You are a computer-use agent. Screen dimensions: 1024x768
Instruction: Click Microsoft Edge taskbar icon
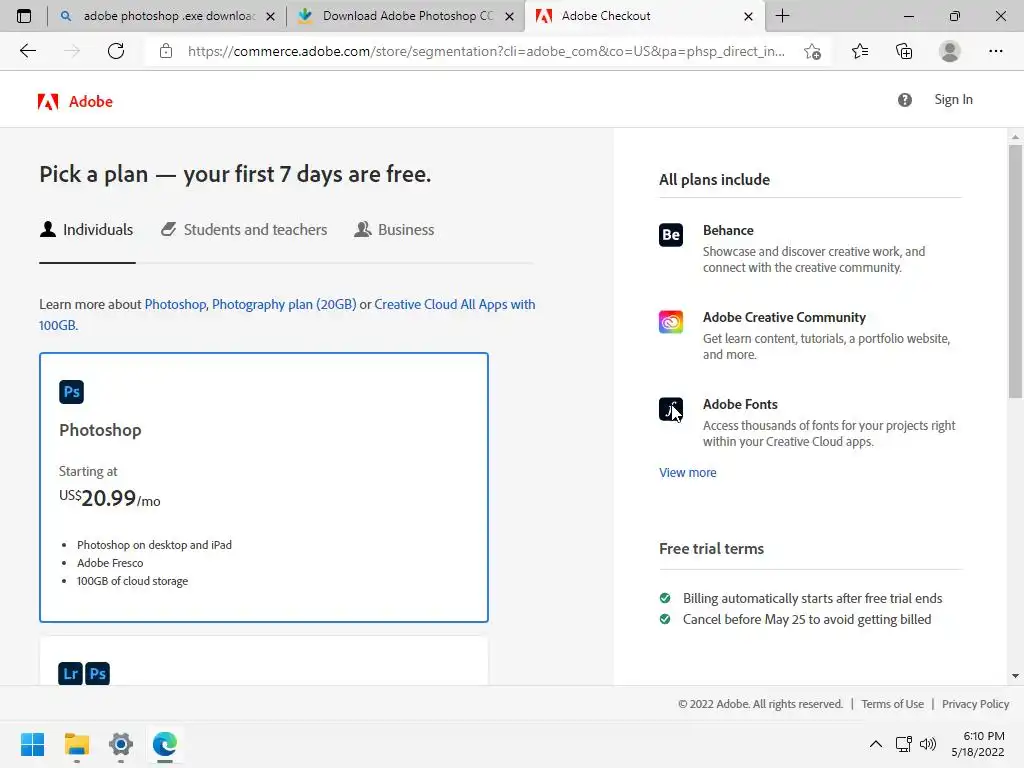[165, 744]
